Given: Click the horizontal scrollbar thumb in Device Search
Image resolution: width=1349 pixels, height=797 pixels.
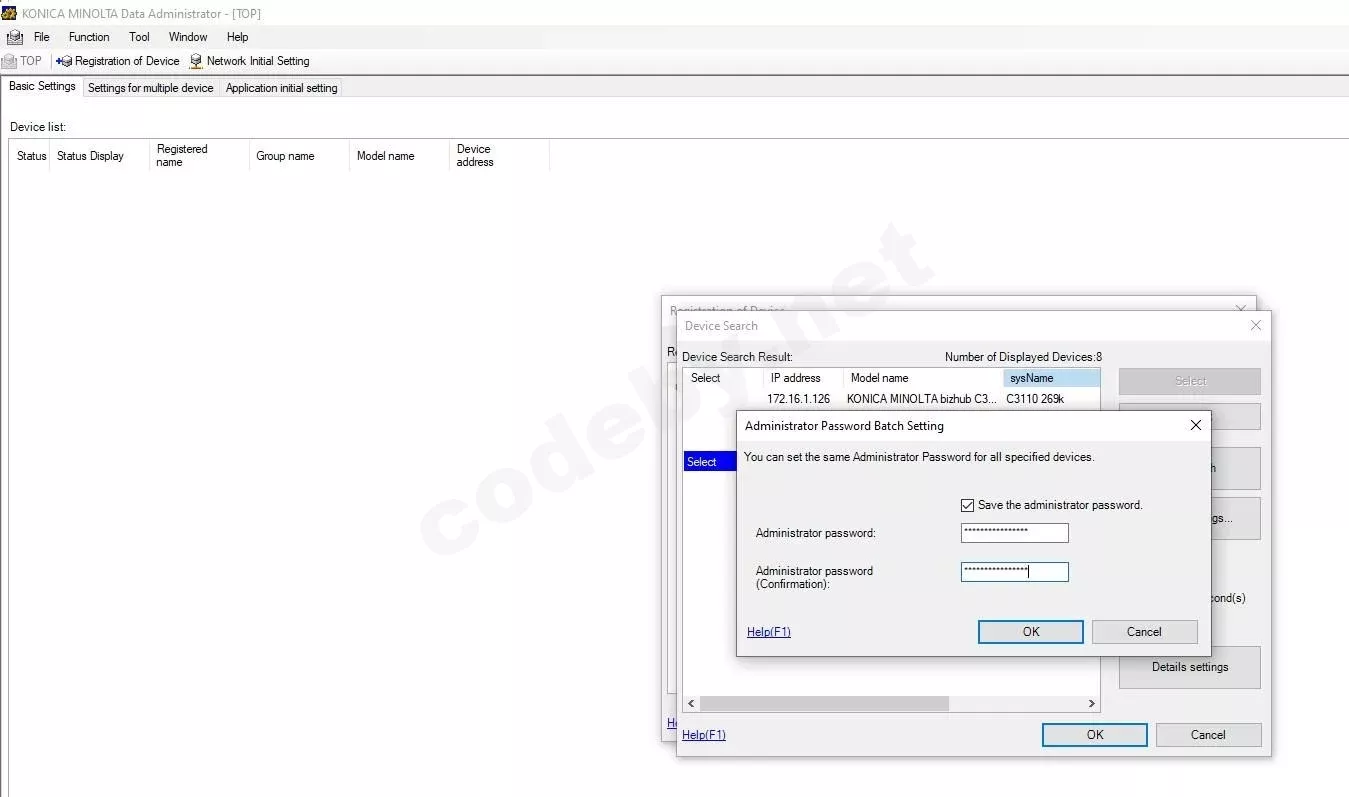Looking at the screenshot, I should tap(824, 704).
